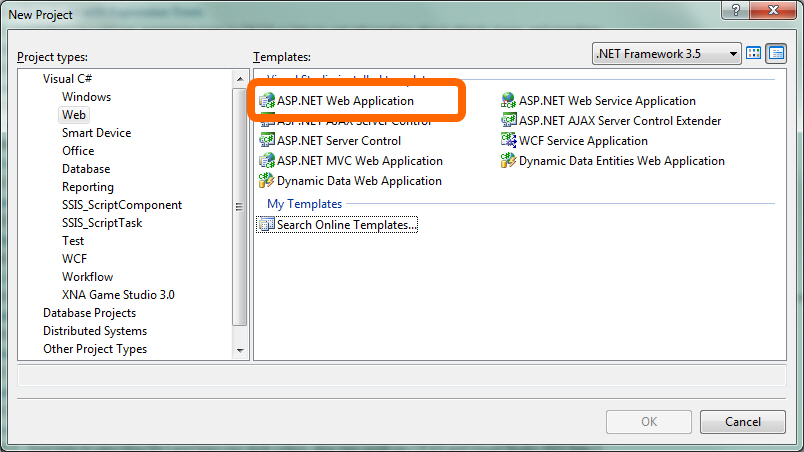Select WCF project type

click(74, 259)
